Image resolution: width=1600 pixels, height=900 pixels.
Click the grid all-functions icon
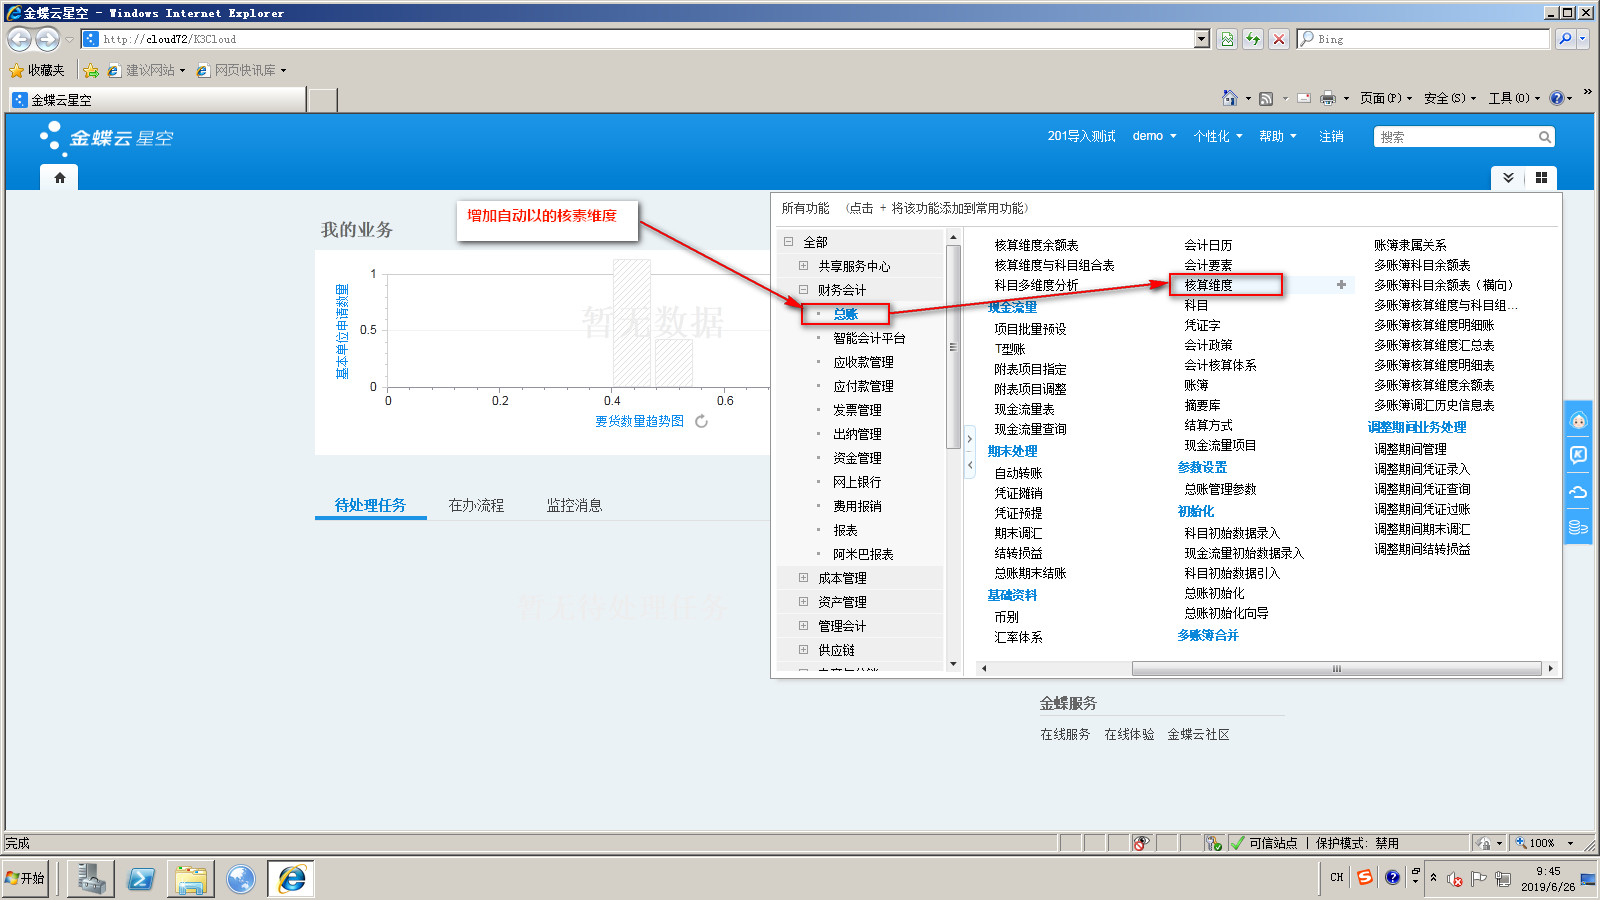(x=1541, y=178)
